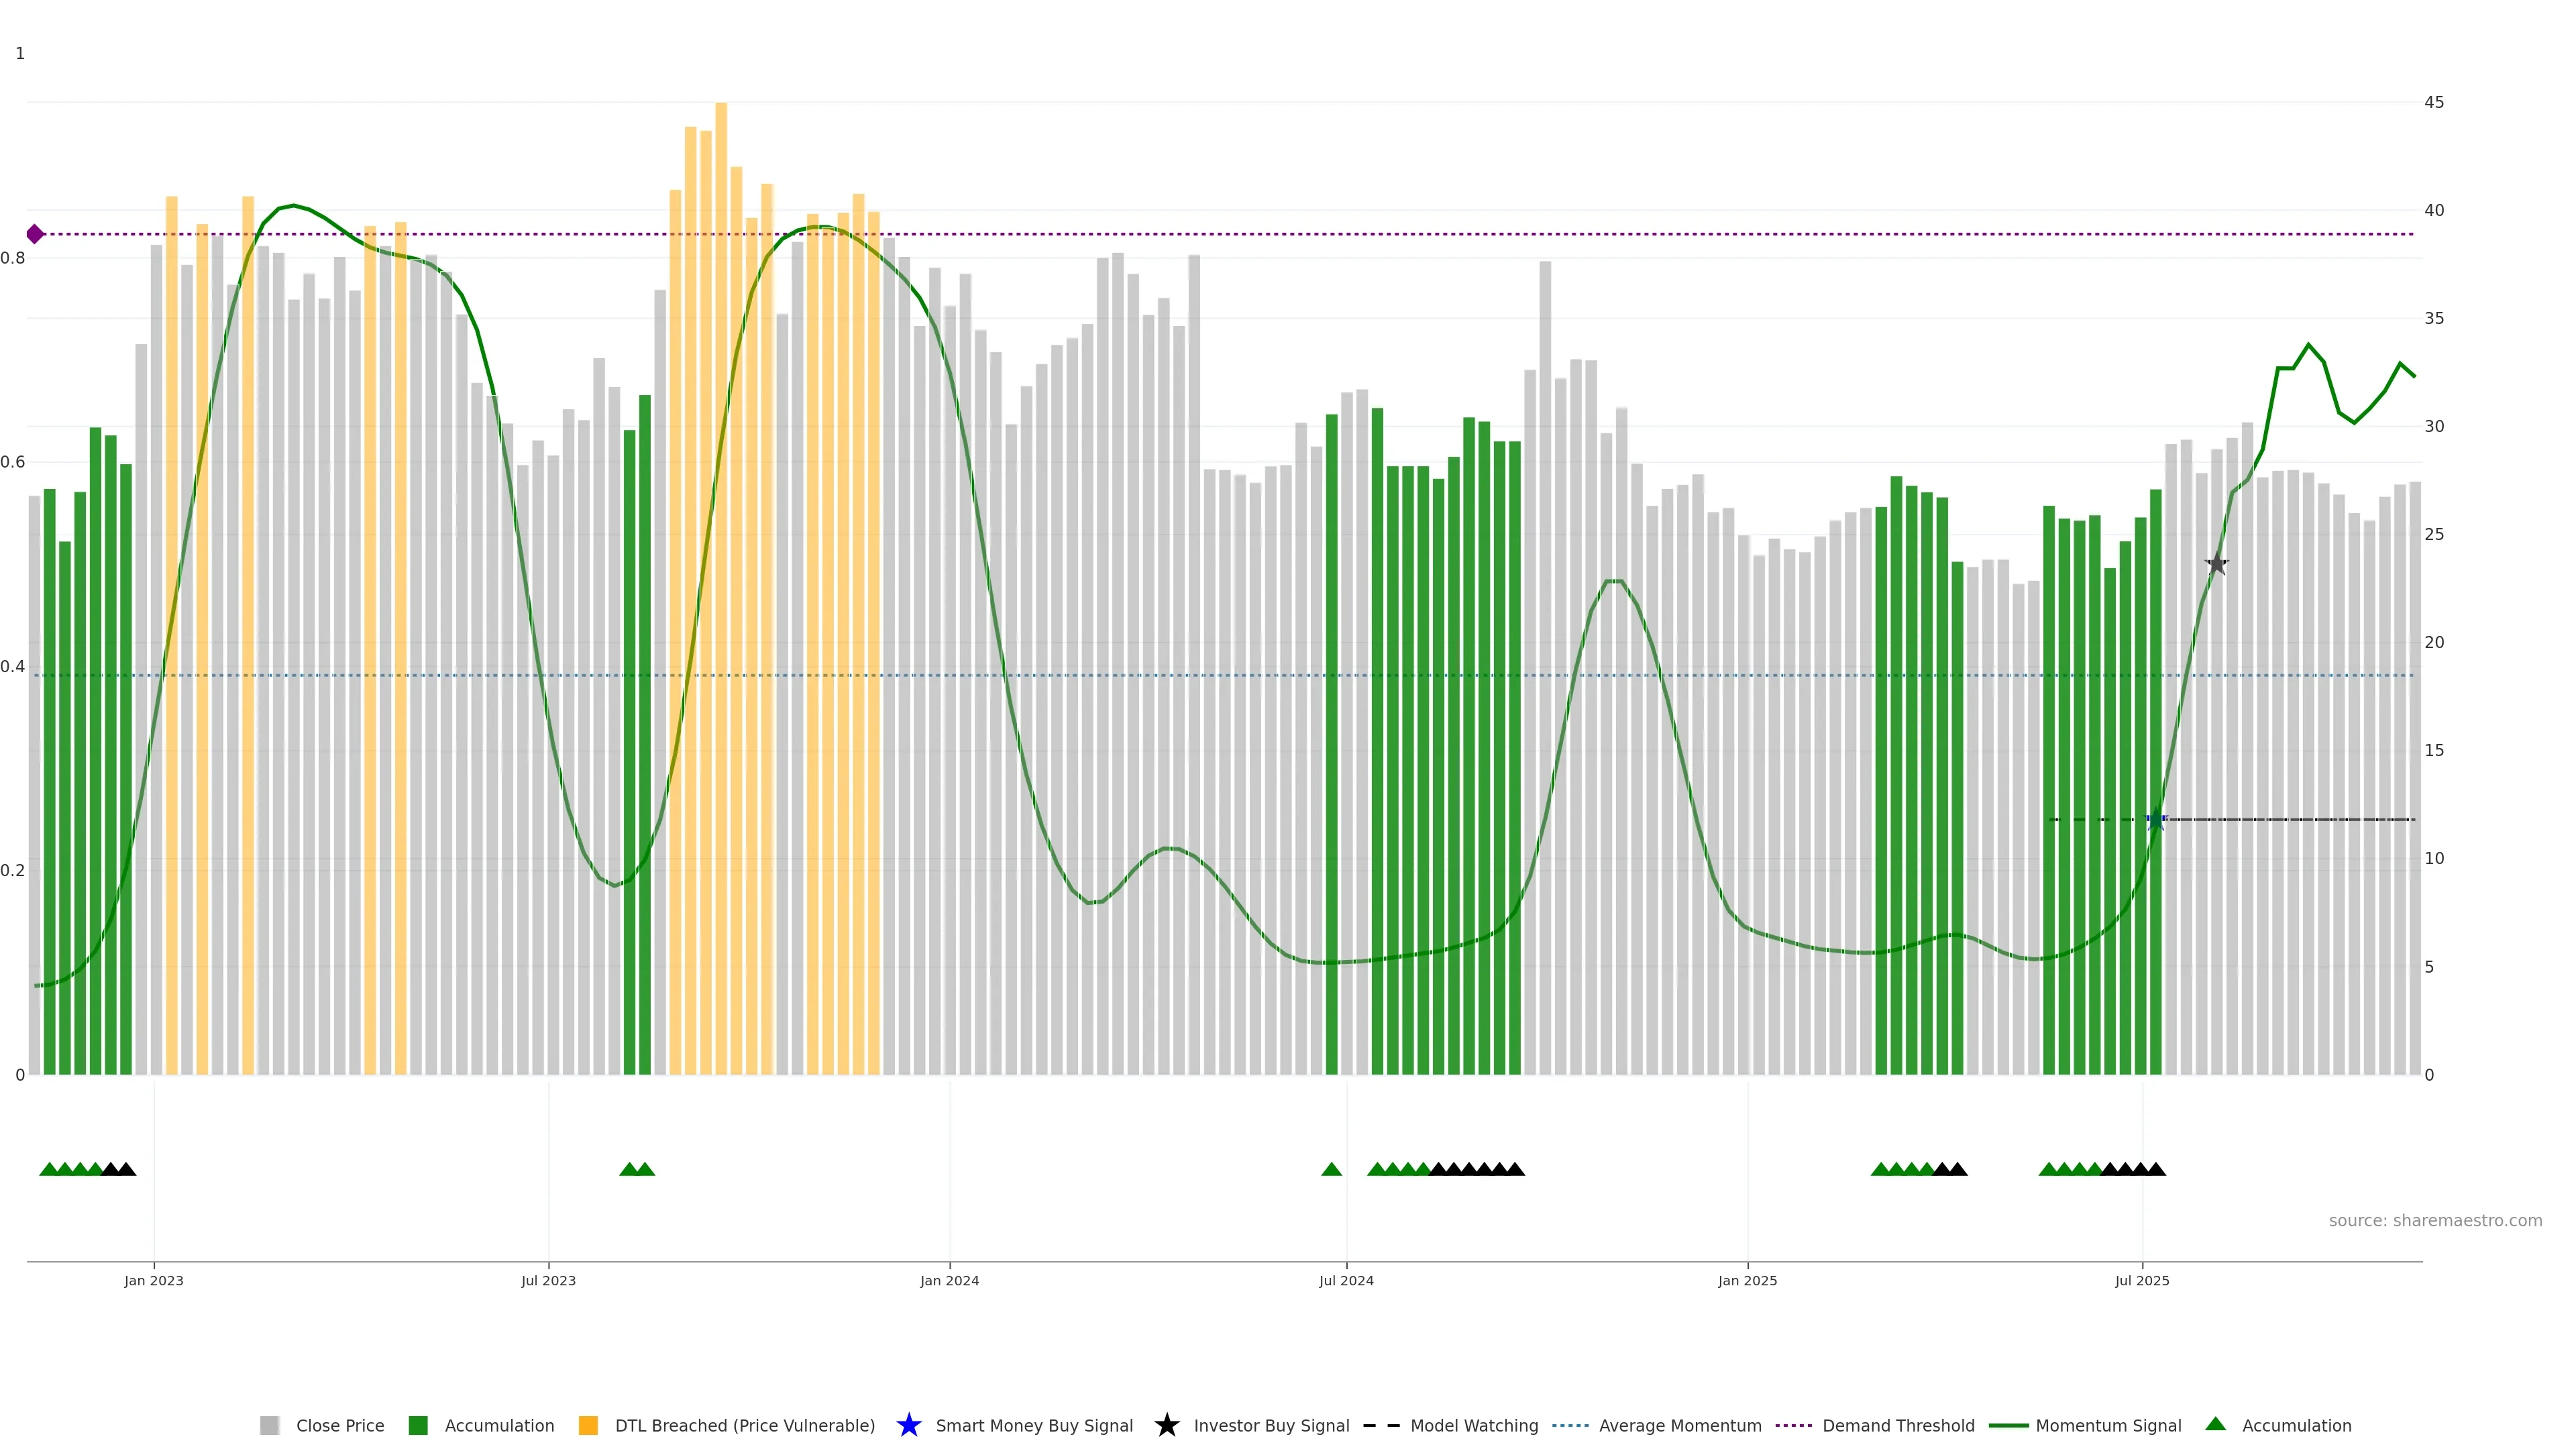
Task: Click the green Accumulation square swatch
Action: click(x=418, y=1425)
